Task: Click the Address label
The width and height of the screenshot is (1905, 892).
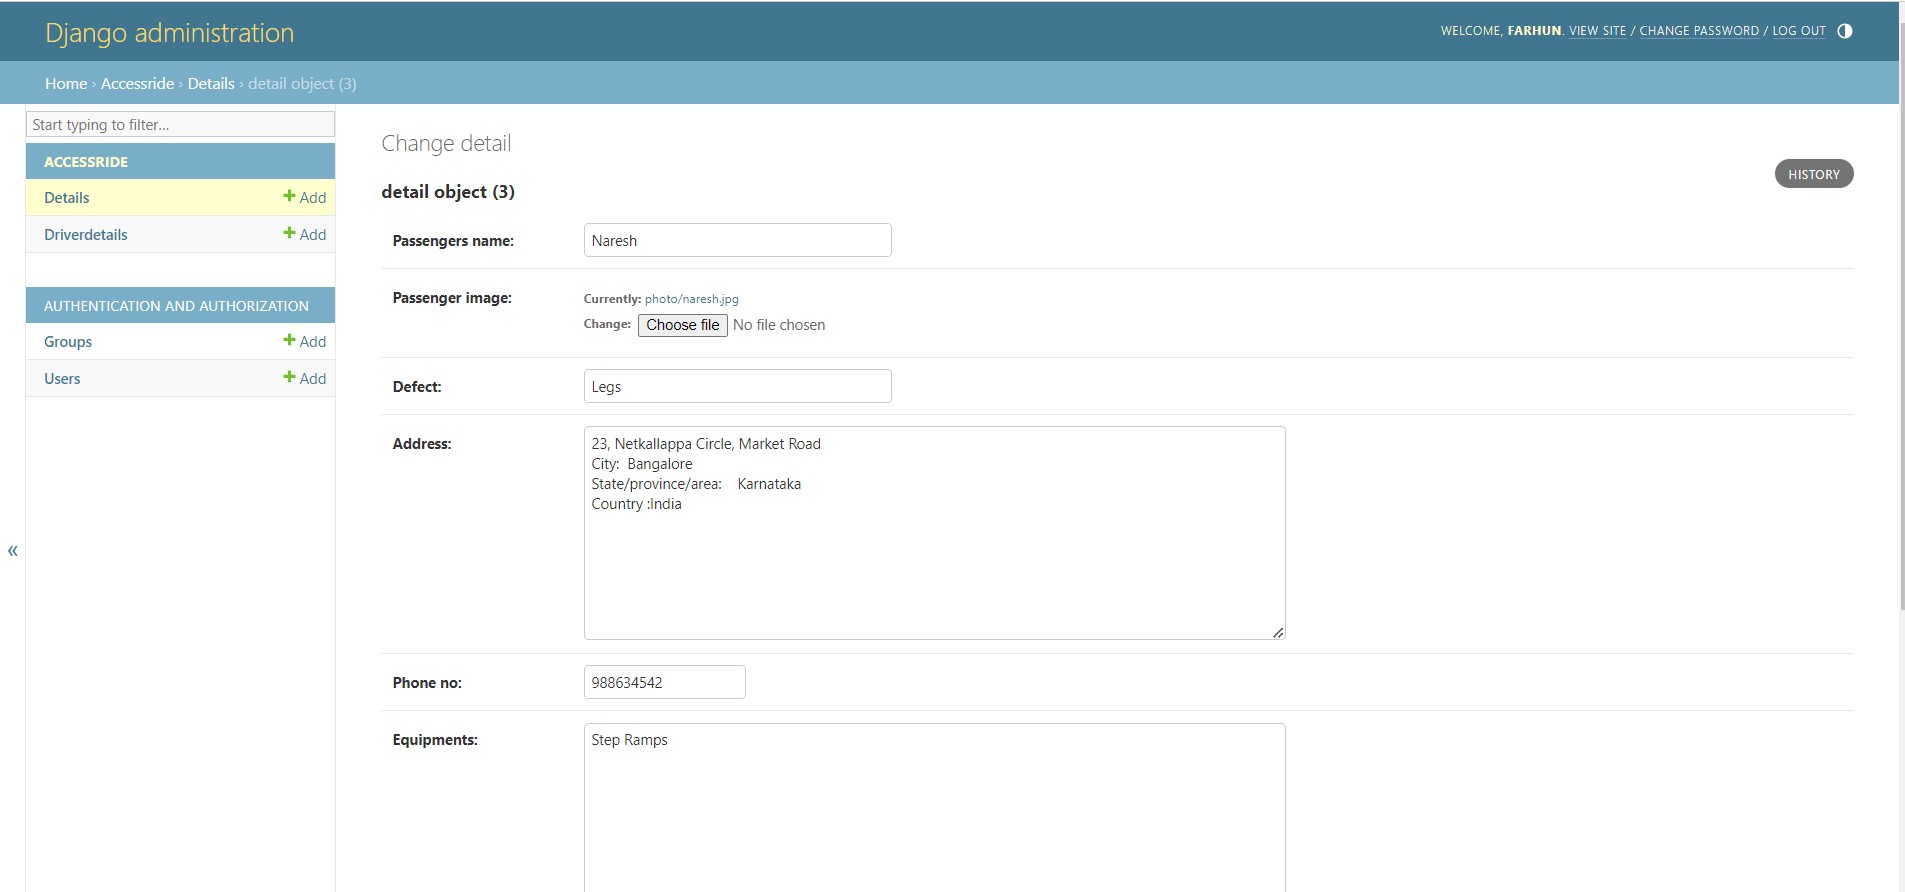Action: (422, 444)
